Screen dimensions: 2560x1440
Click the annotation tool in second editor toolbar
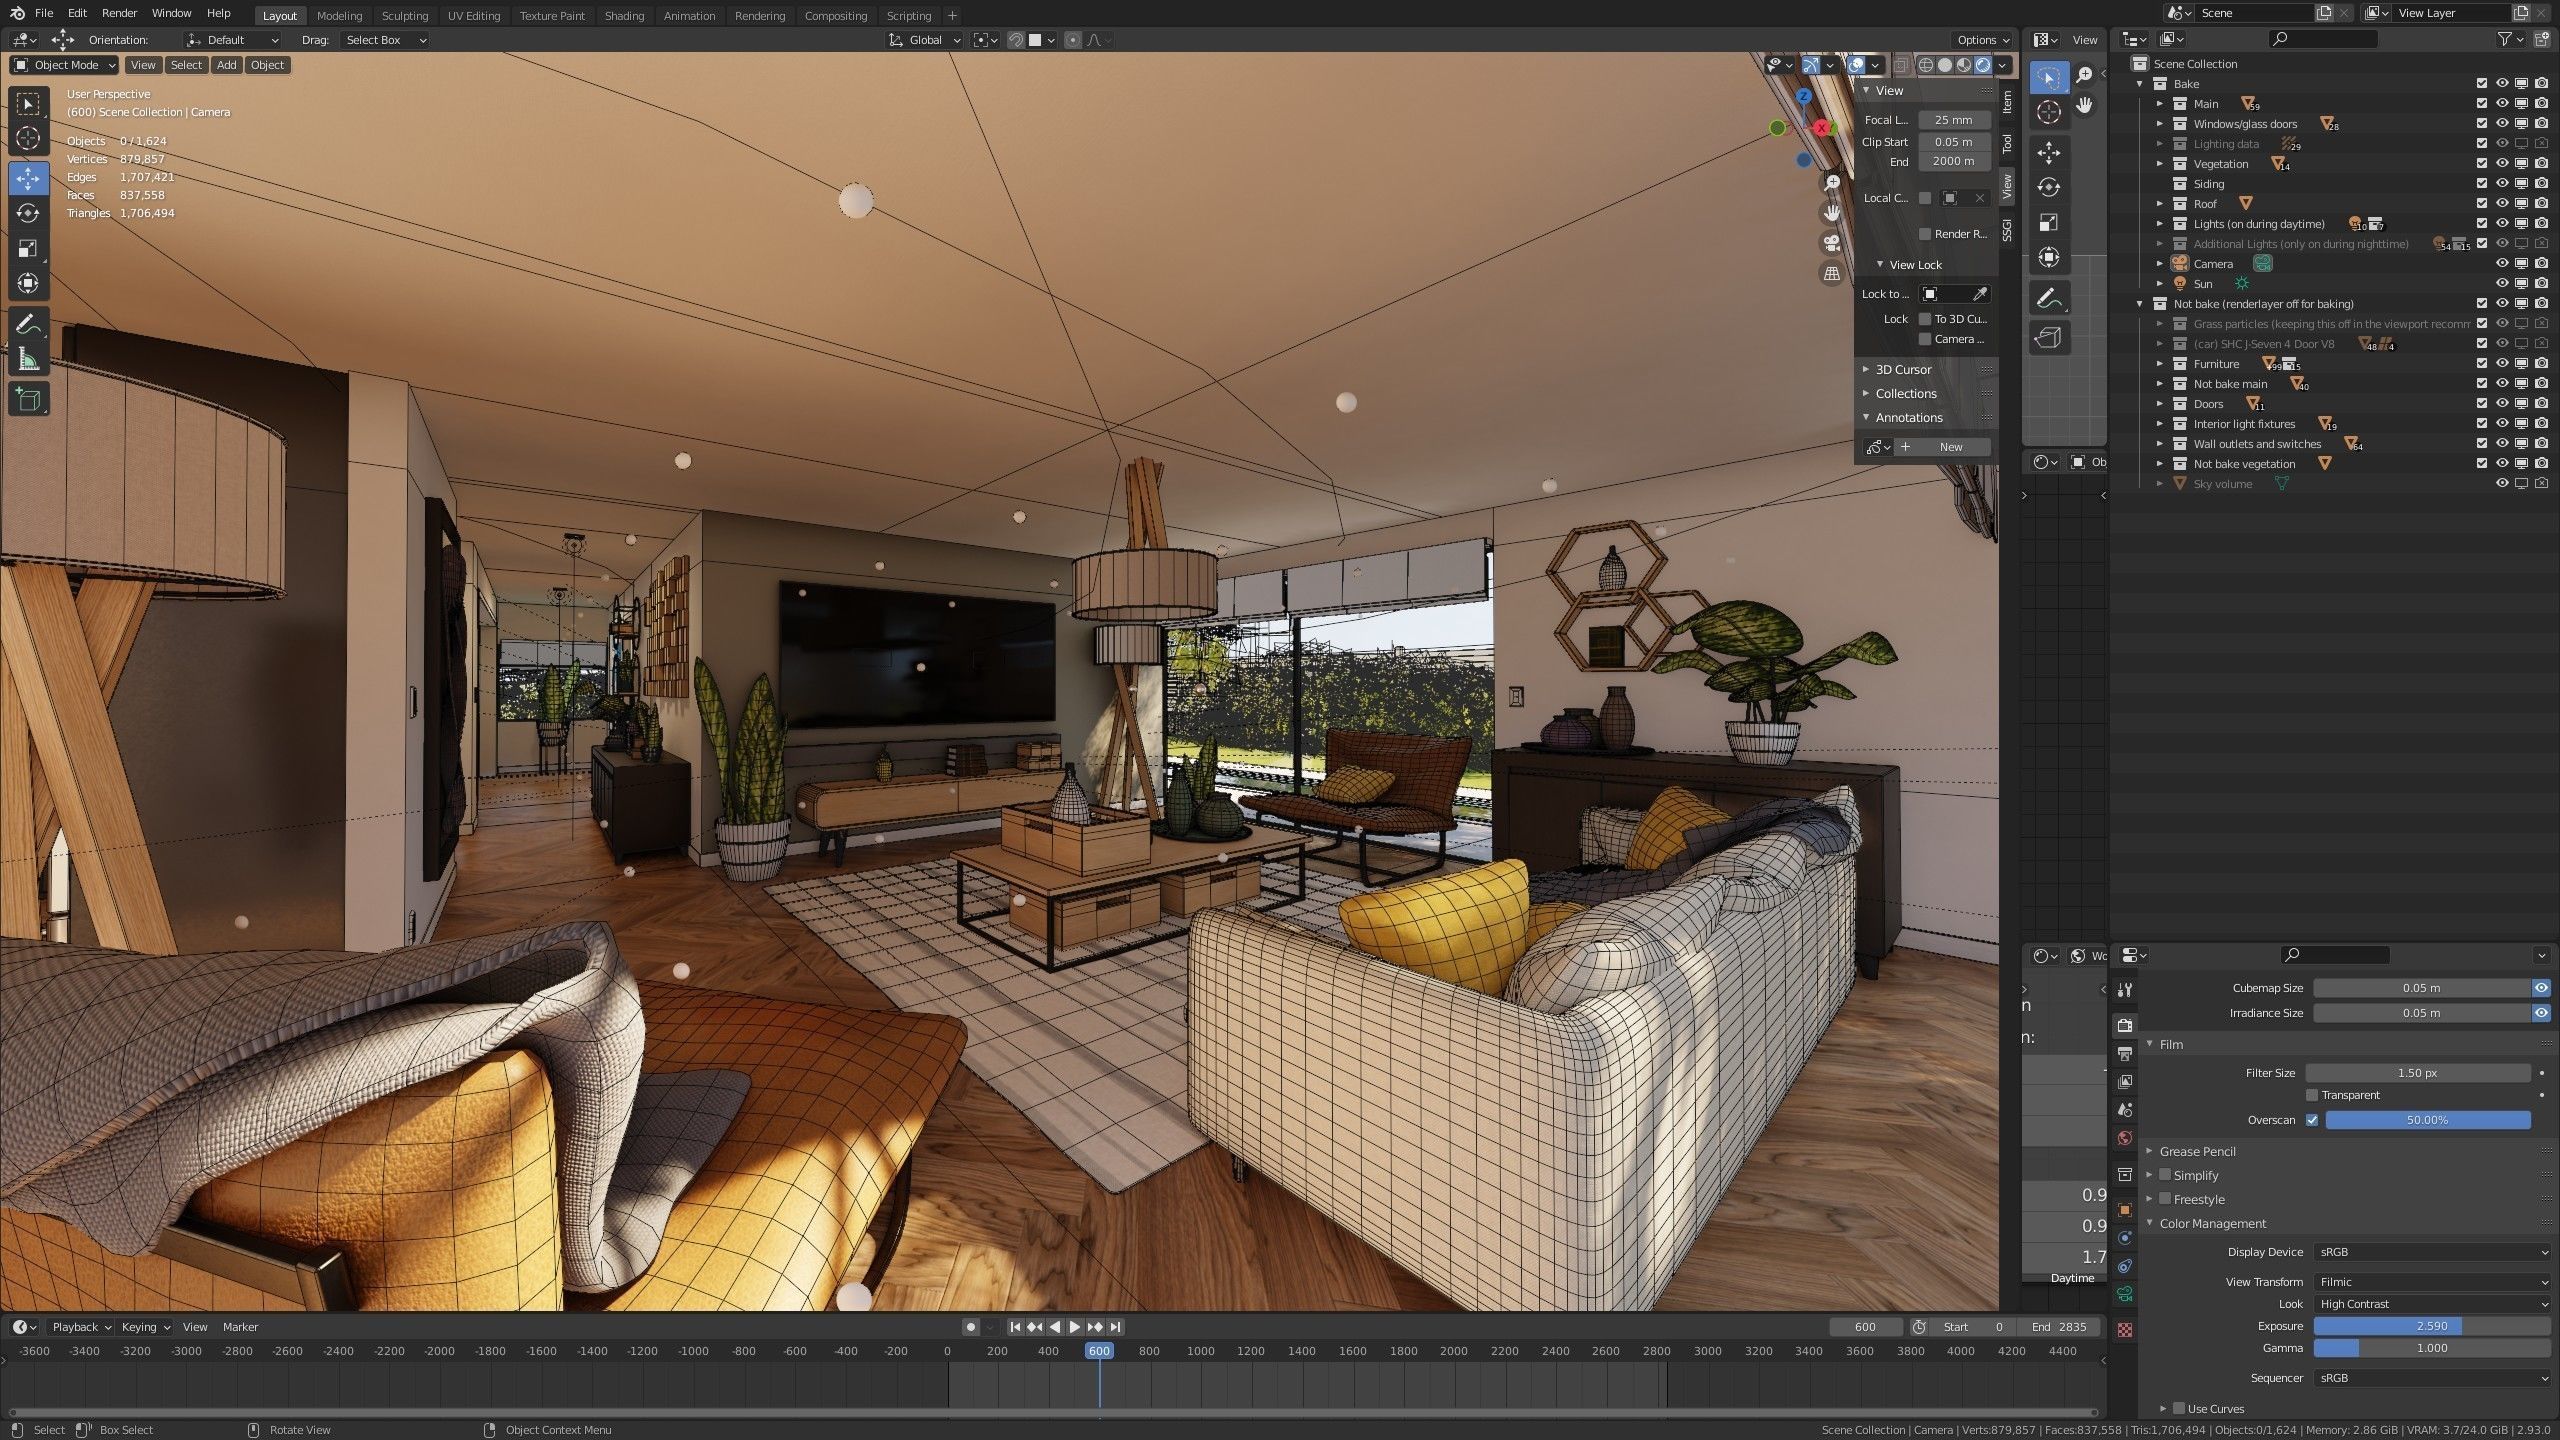(x=2049, y=298)
